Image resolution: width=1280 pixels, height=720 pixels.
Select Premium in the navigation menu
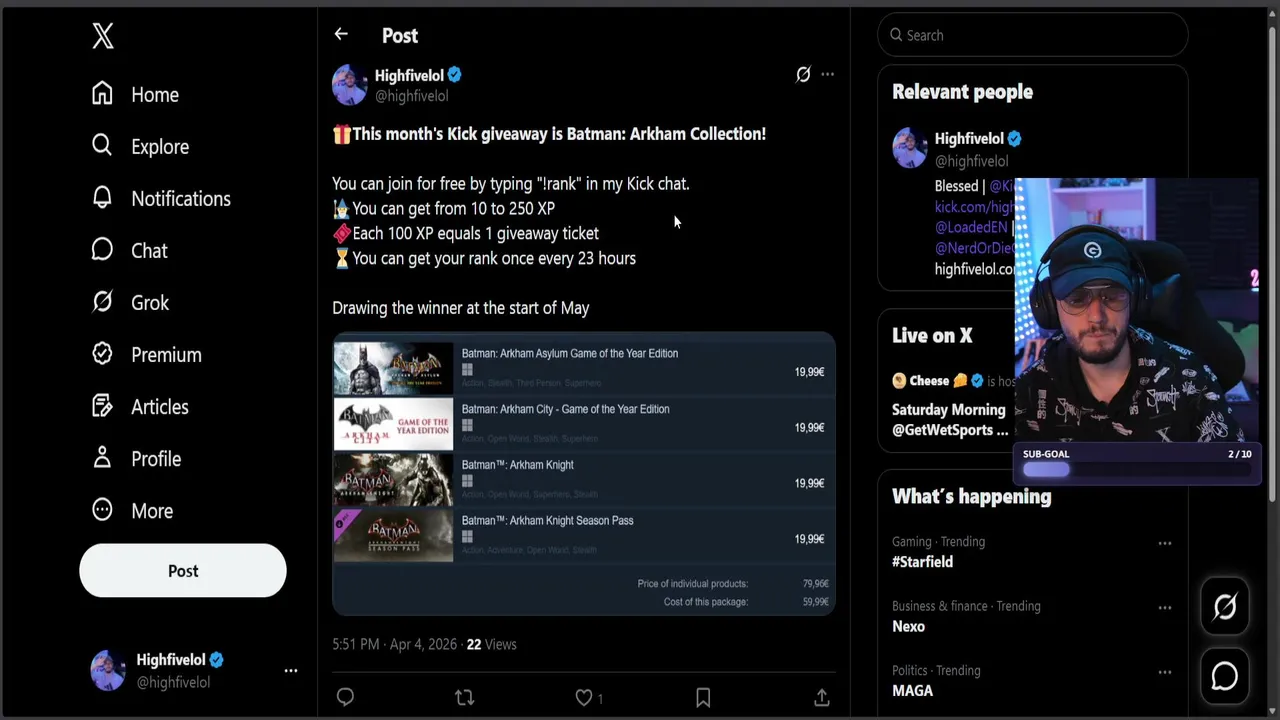(x=166, y=355)
